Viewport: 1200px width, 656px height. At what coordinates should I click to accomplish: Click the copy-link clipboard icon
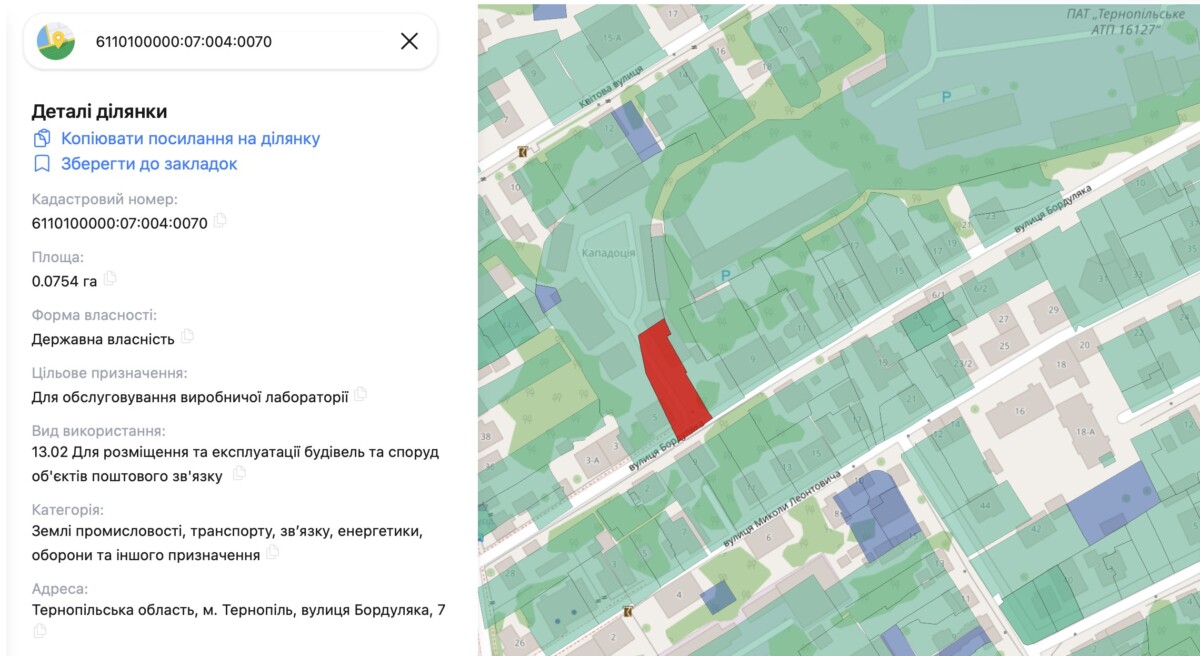coord(42,138)
